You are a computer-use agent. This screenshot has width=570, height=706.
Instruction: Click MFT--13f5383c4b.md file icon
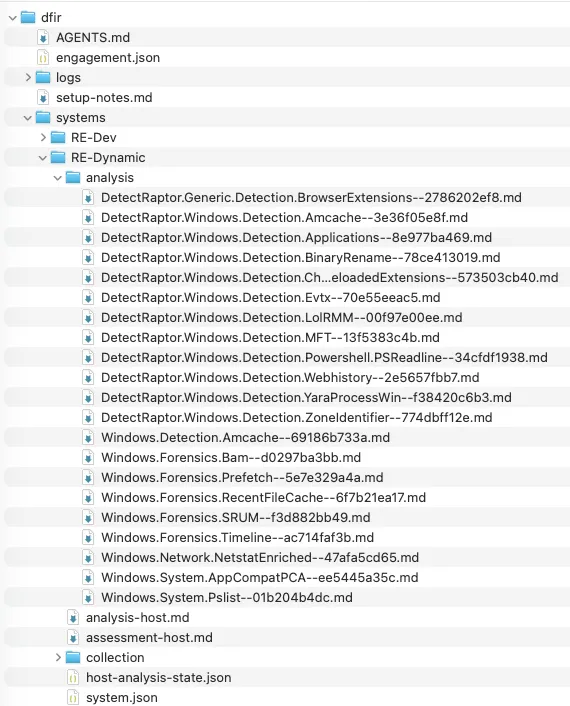pos(88,338)
